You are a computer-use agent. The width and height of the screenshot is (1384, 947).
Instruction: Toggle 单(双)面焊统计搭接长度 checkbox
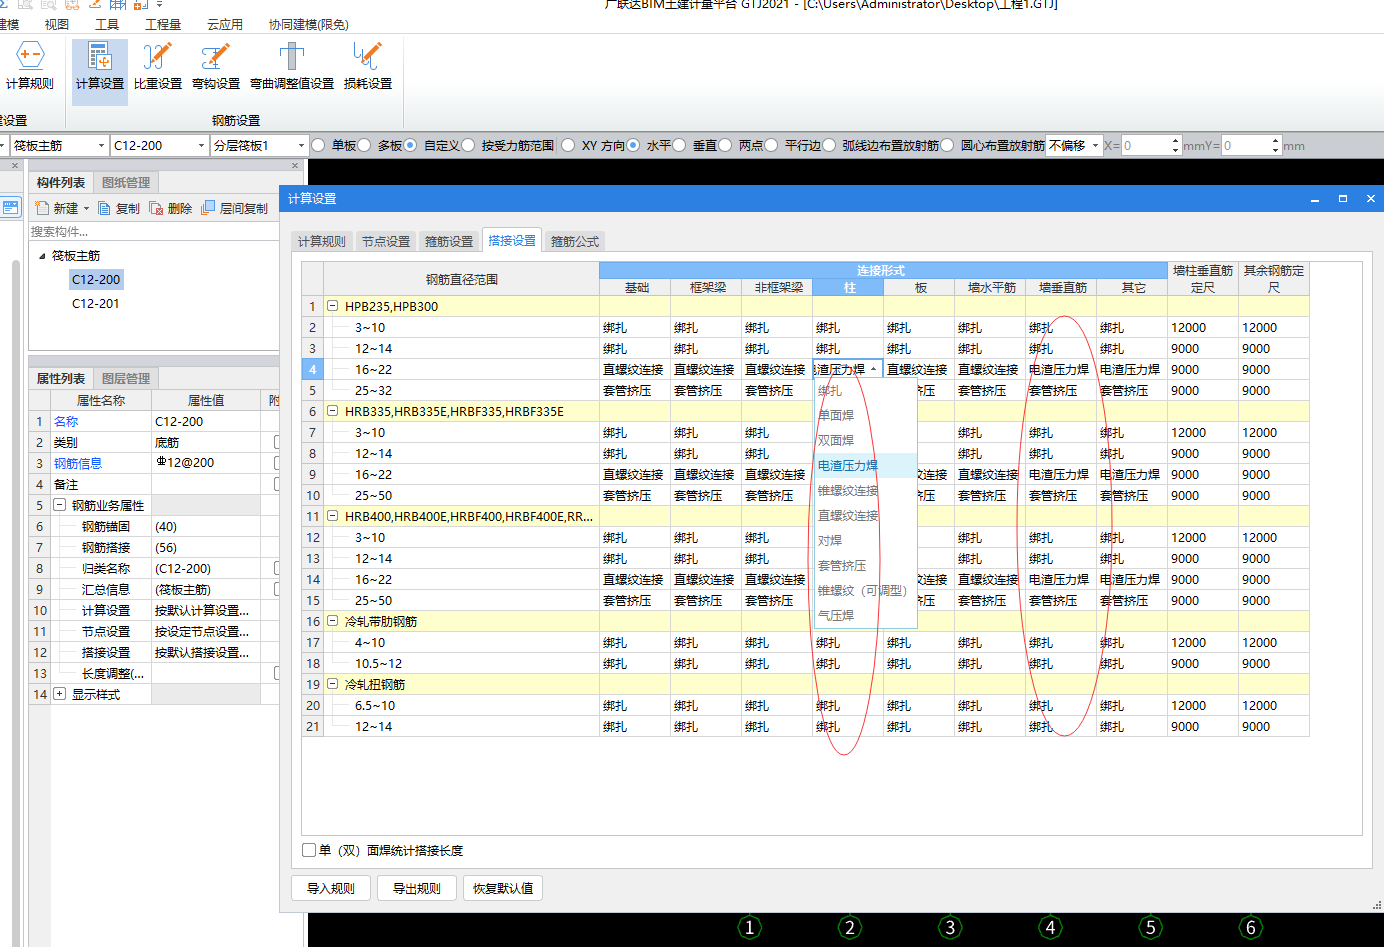pyautogui.click(x=309, y=850)
